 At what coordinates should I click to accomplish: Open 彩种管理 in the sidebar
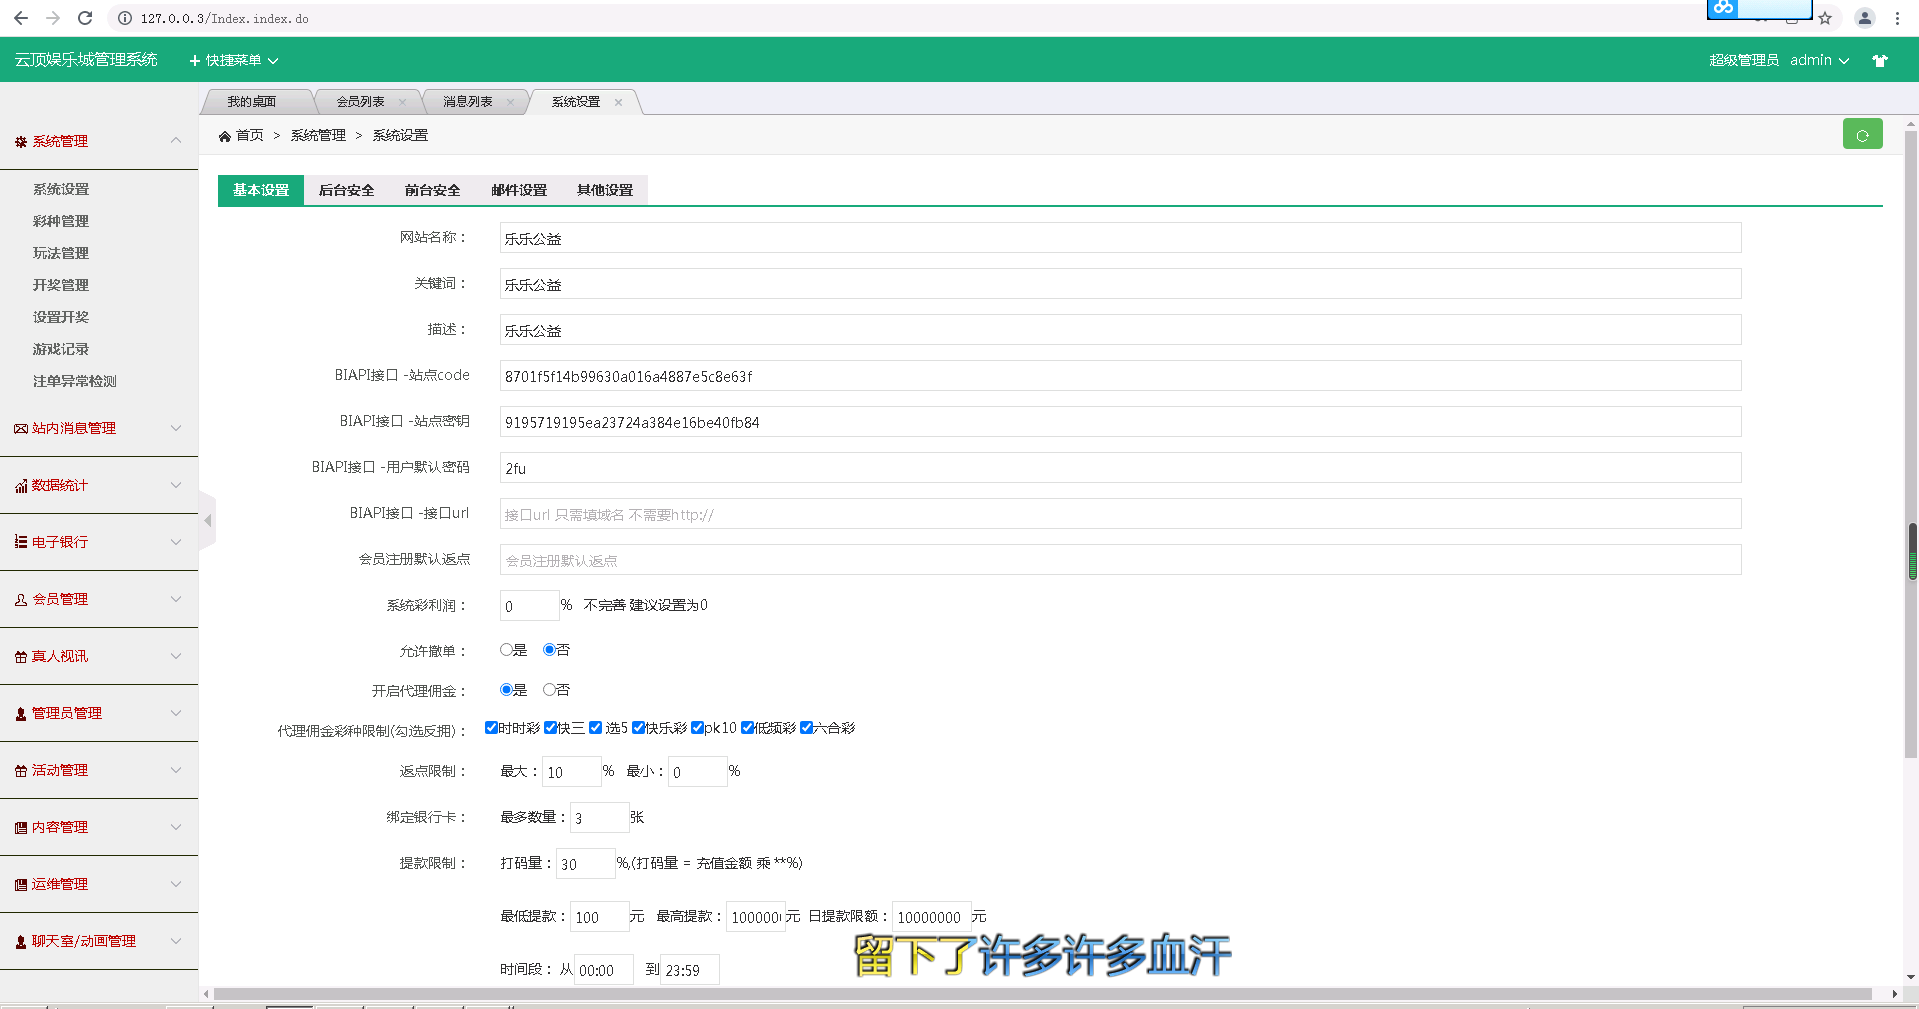pyautogui.click(x=61, y=221)
